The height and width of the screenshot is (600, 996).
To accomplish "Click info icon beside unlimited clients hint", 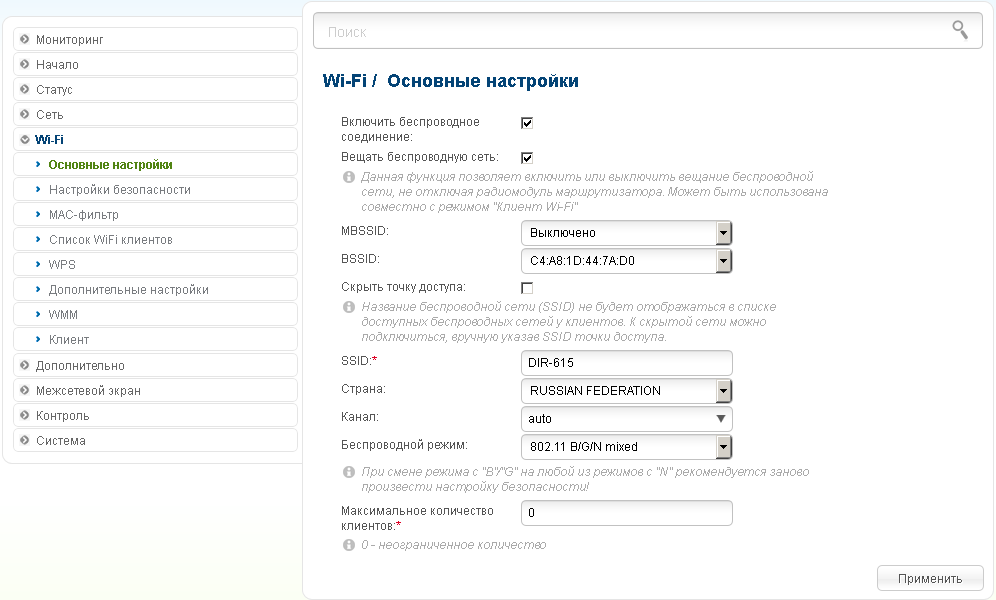I will [x=349, y=545].
